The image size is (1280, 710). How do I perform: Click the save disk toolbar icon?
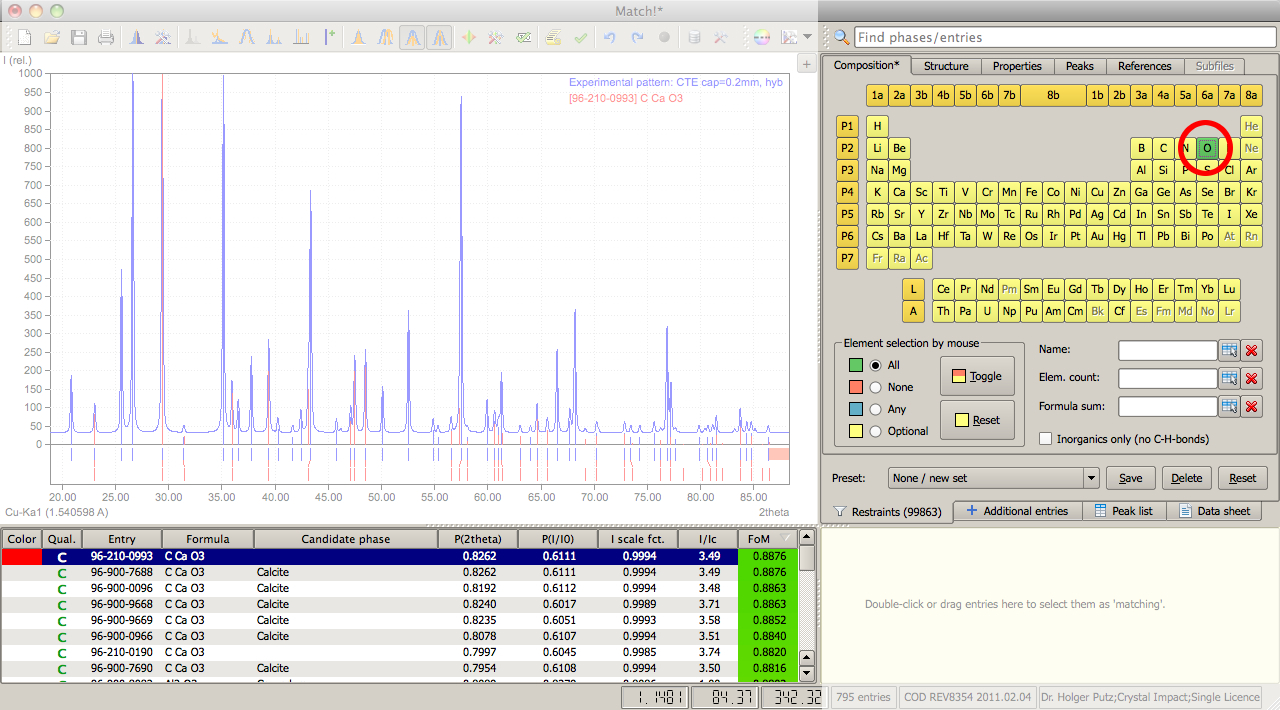[x=78, y=38]
